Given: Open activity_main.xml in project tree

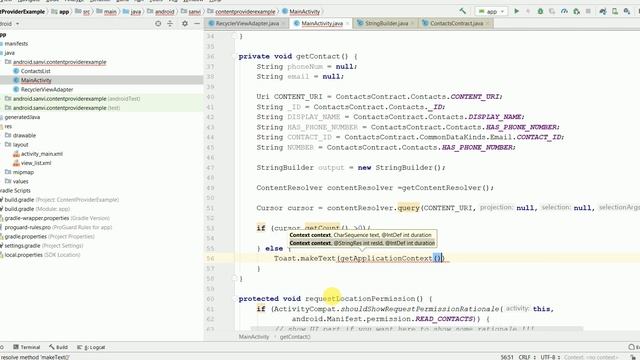Looking at the screenshot, I should [42, 154].
